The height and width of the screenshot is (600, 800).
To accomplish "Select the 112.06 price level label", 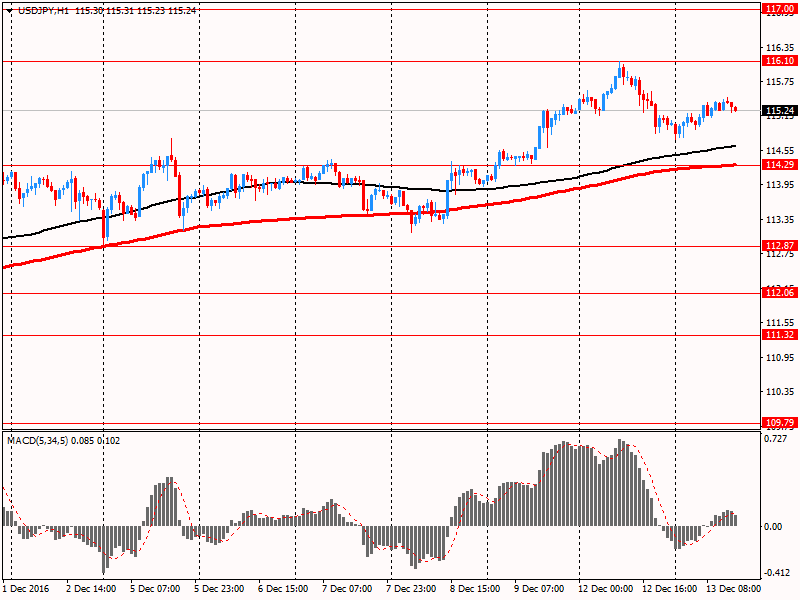I will (x=778, y=293).
